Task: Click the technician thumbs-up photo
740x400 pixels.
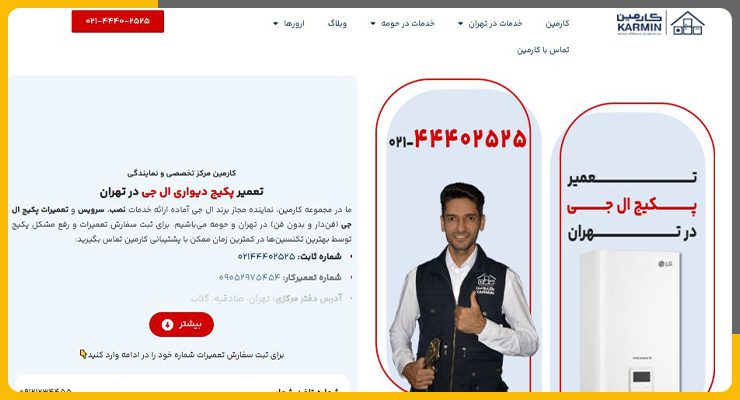Action: point(463,287)
